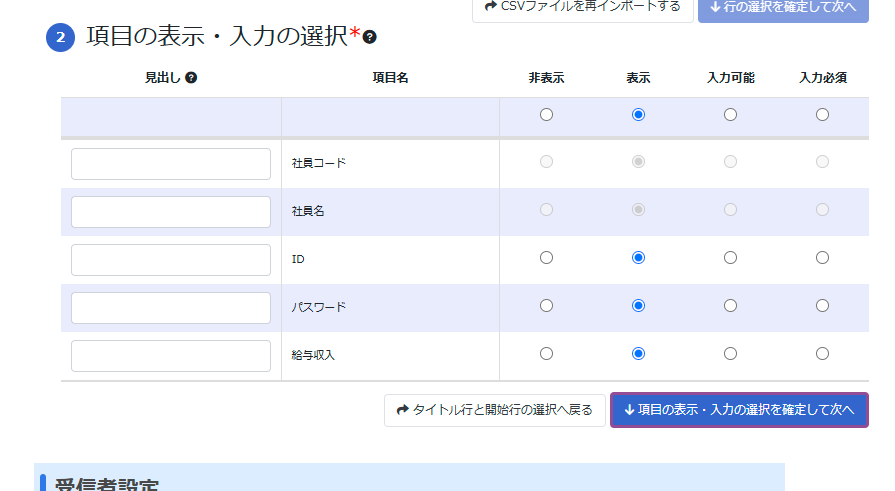This screenshot has width=895, height=491.
Task: Click 見出し input field for 社員コード
Action: click(171, 164)
